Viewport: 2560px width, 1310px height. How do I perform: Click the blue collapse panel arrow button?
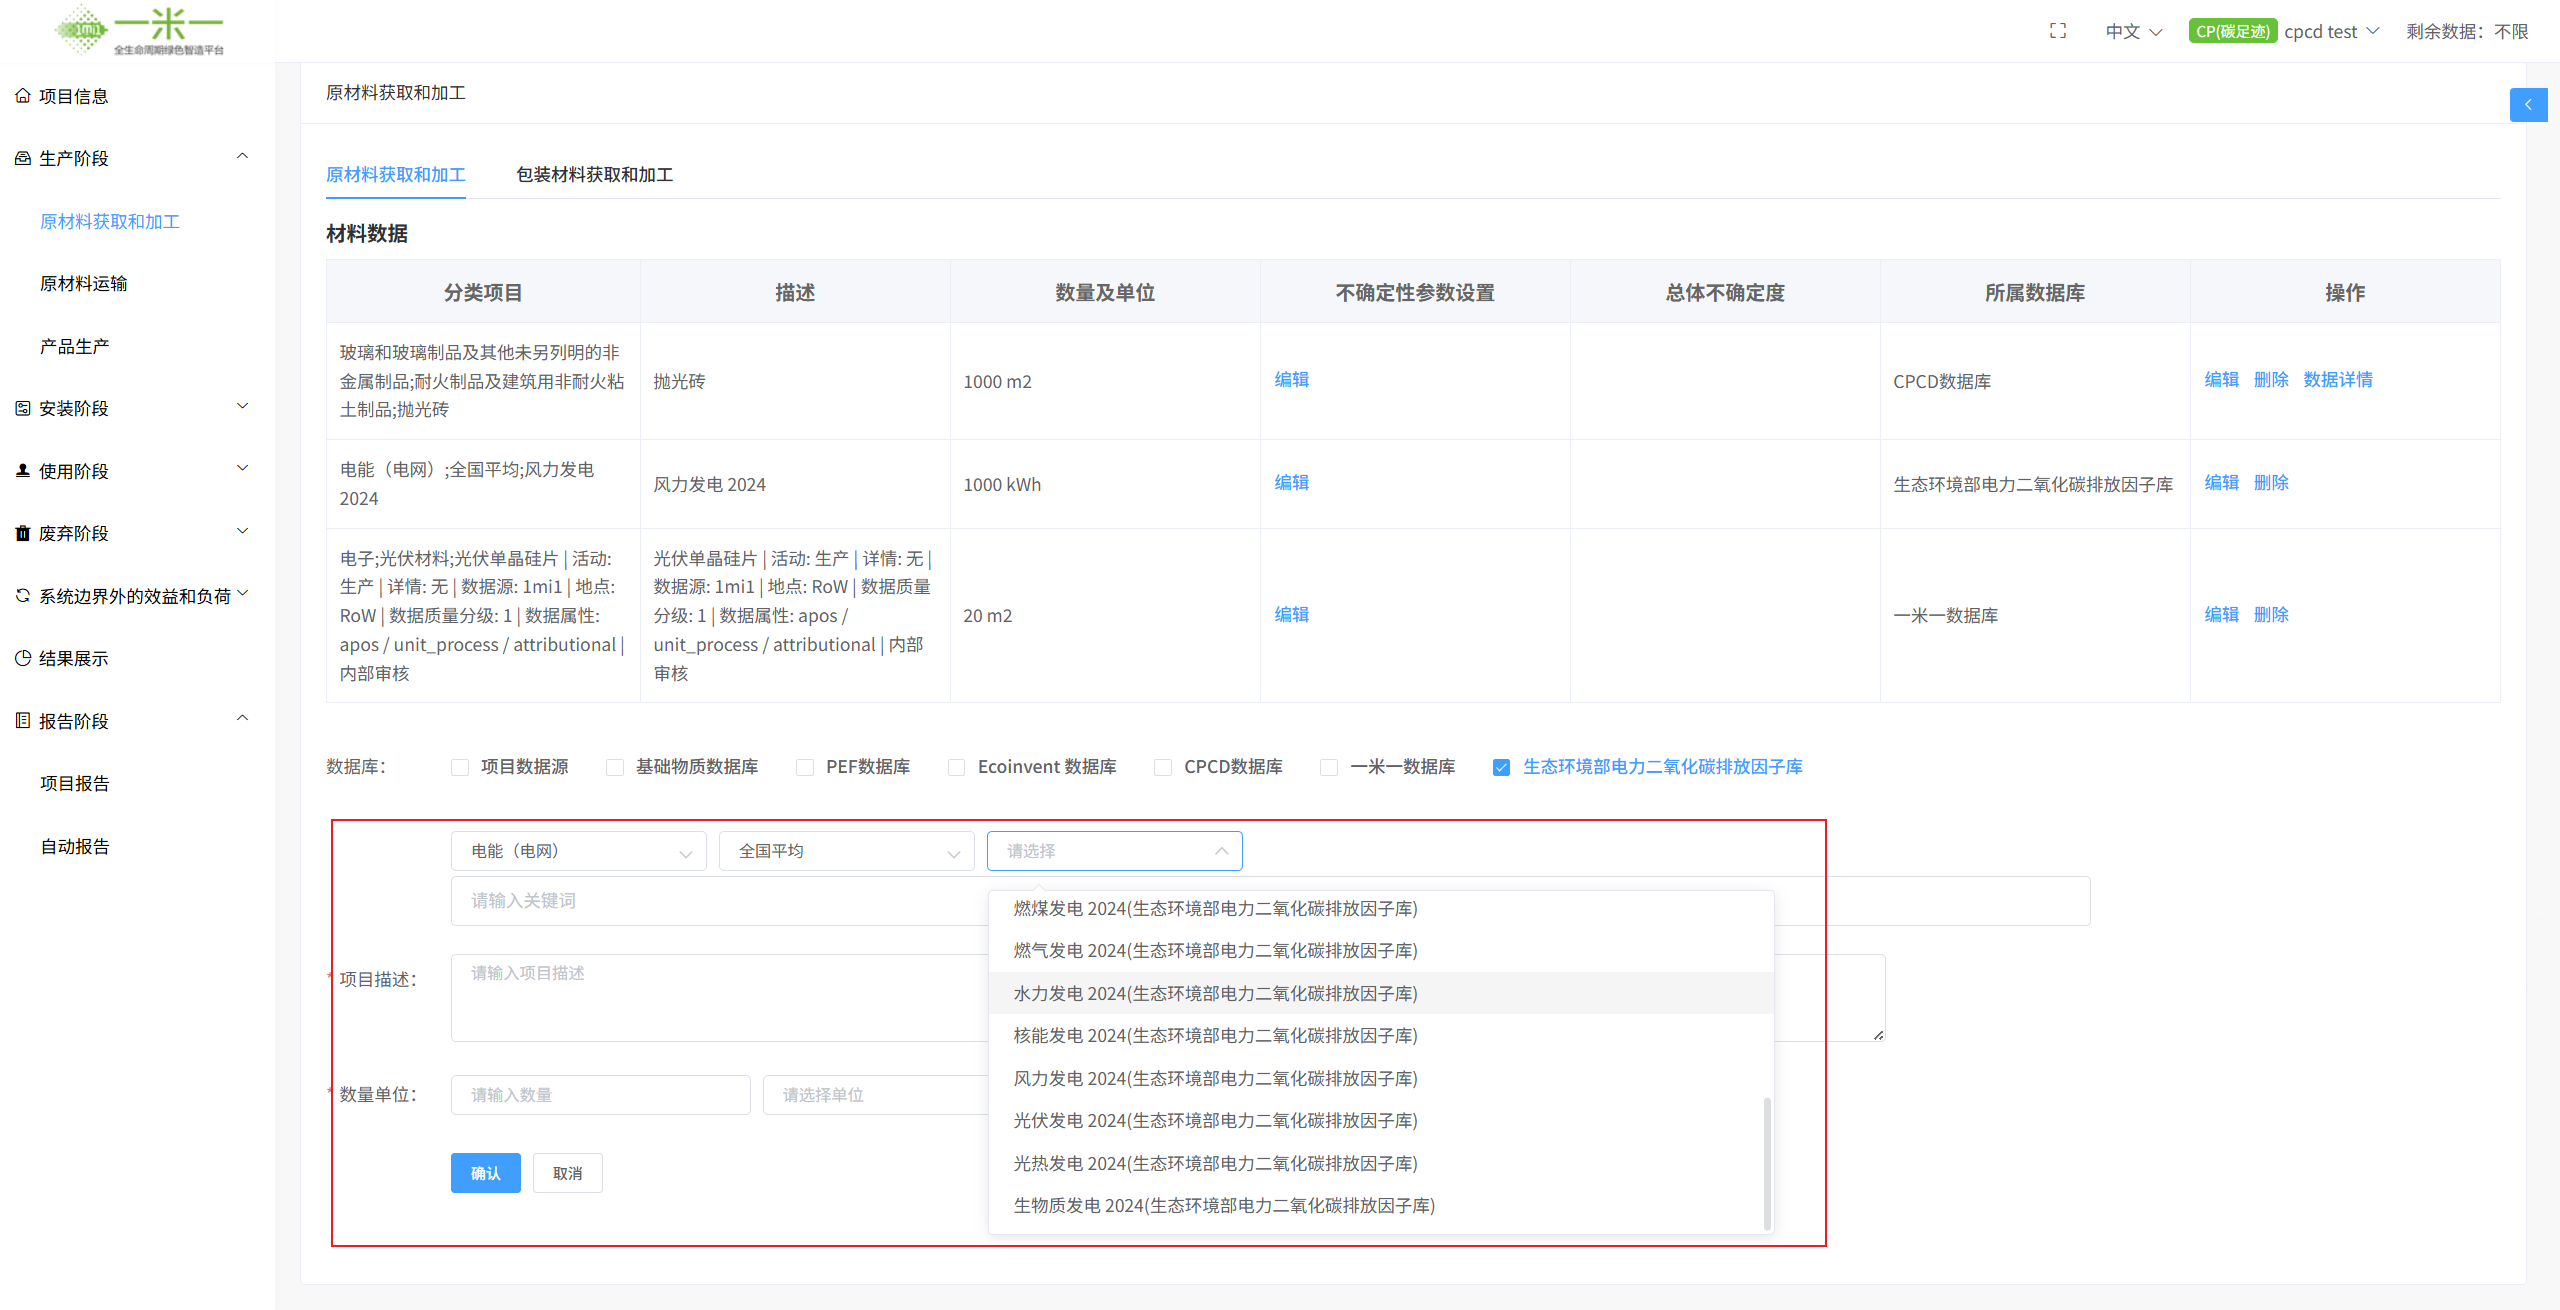pyautogui.click(x=2527, y=105)
